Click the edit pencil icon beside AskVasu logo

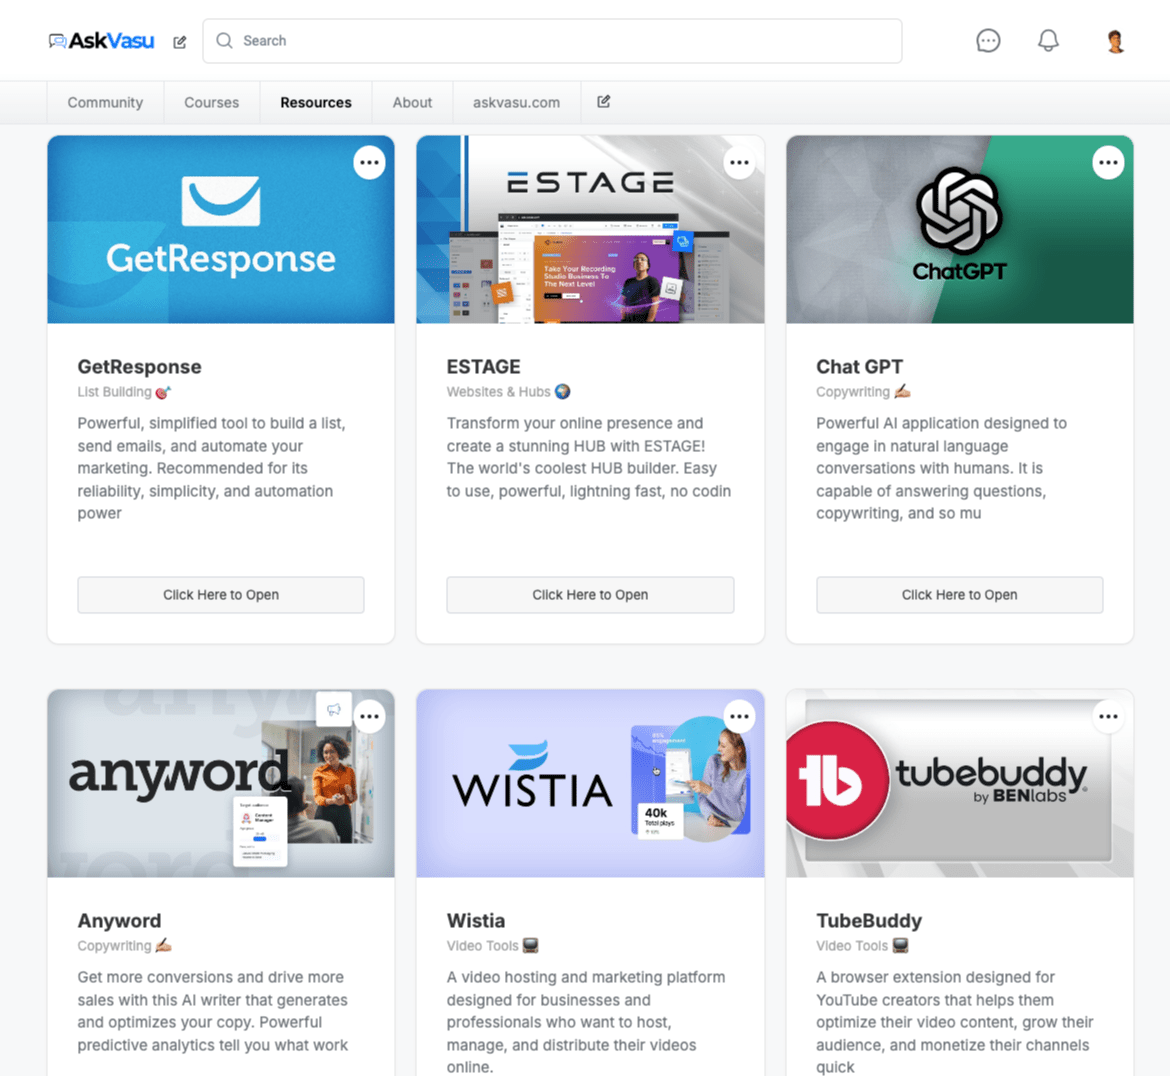(x=180, y=42)
